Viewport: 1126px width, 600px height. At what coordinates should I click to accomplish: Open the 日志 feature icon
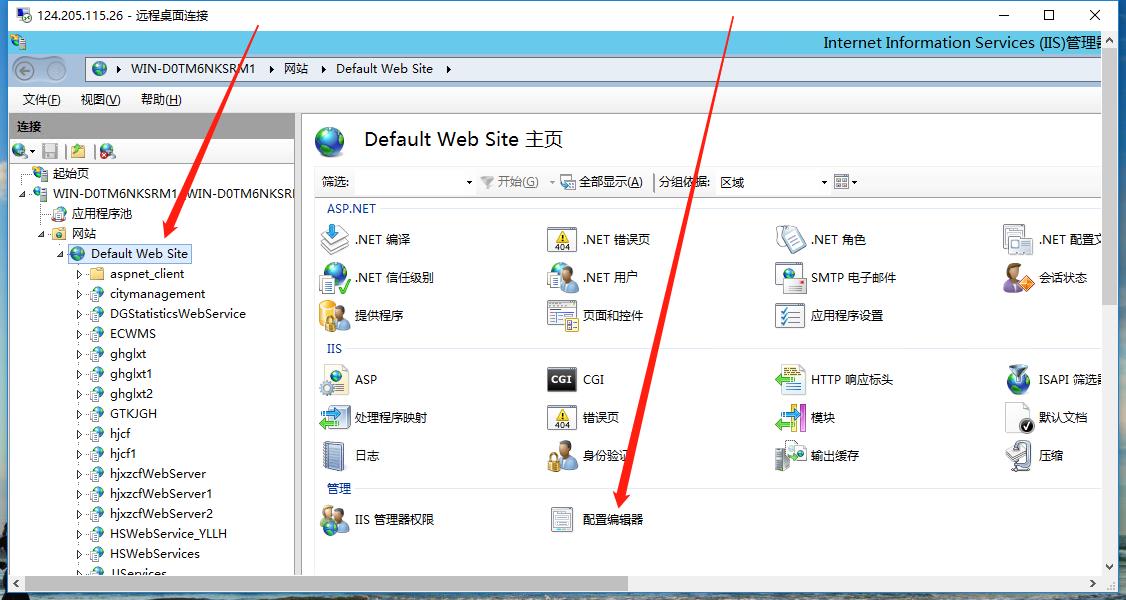coord(335,456)
